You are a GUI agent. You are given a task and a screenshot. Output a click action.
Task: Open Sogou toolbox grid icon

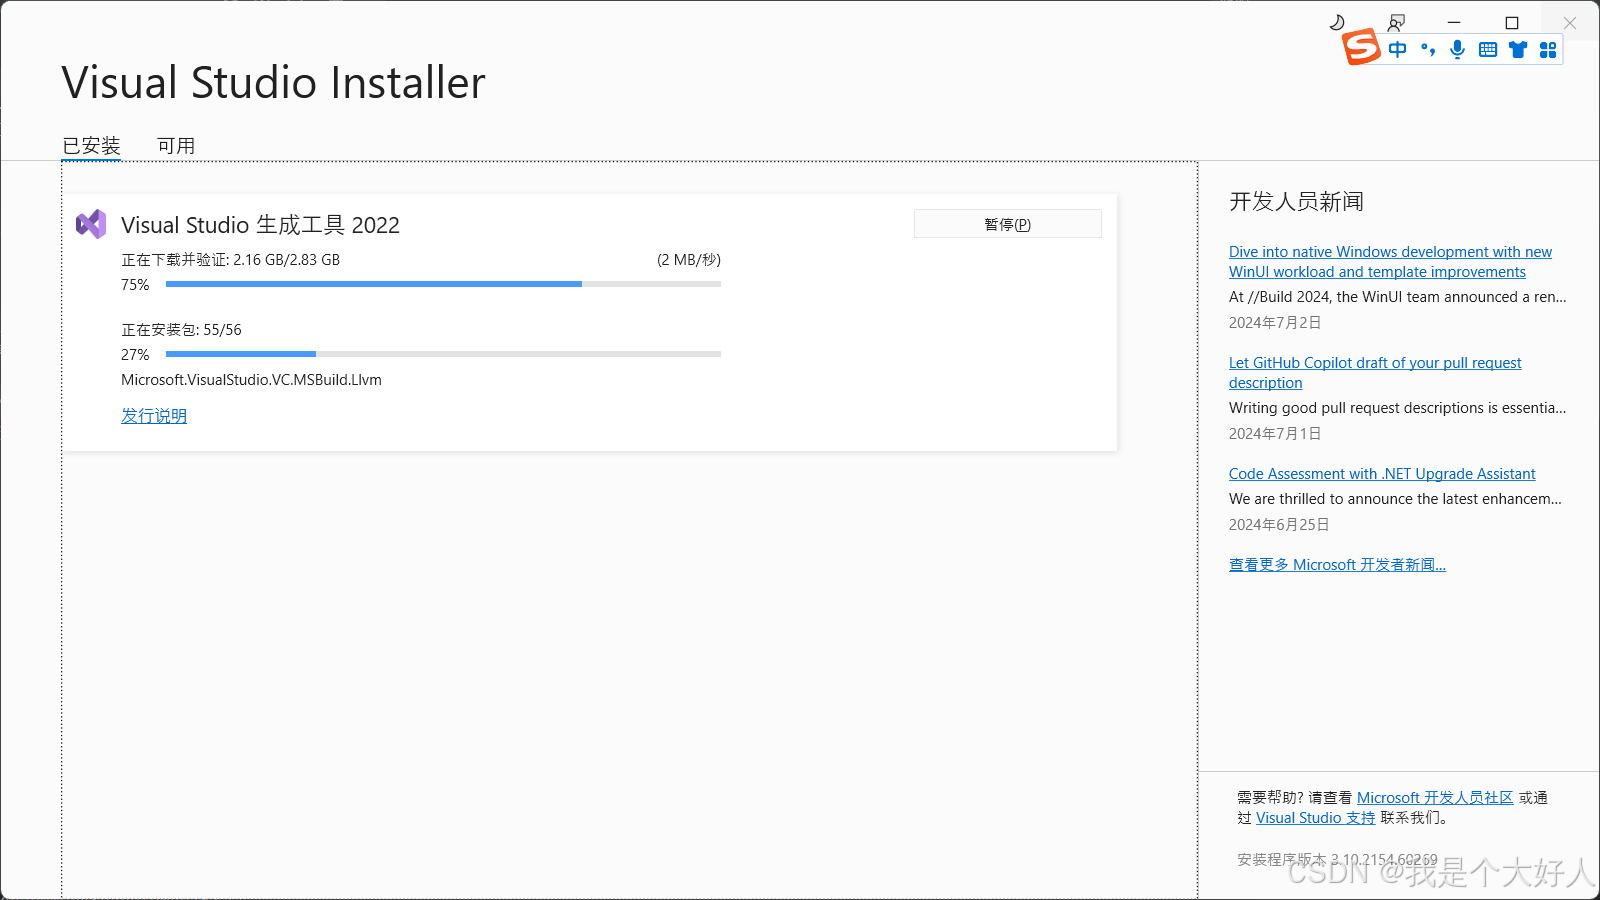click(x=1548, y=49)
